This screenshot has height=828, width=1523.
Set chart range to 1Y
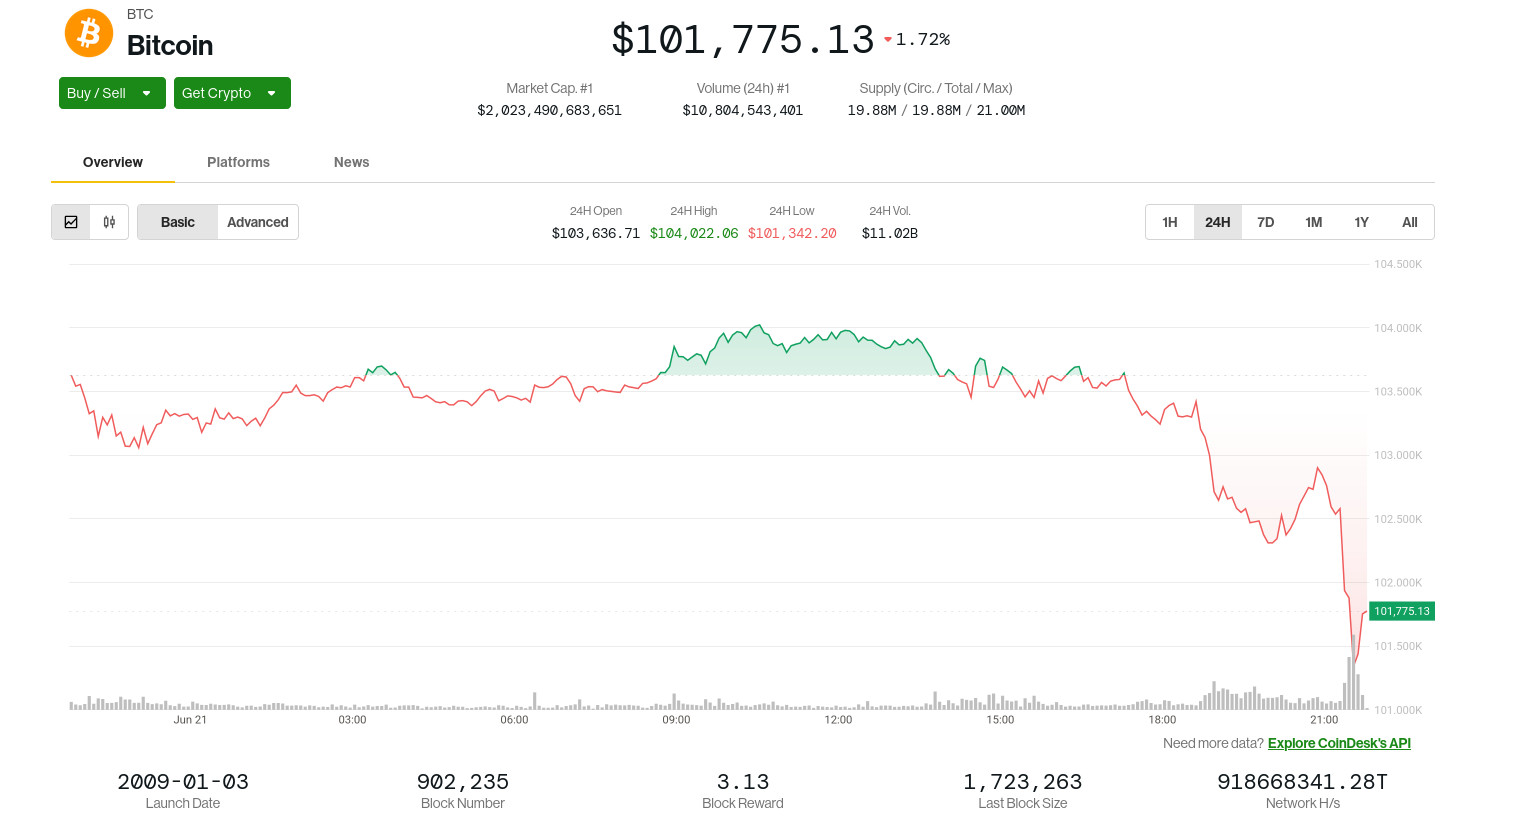pos(1362,222)
